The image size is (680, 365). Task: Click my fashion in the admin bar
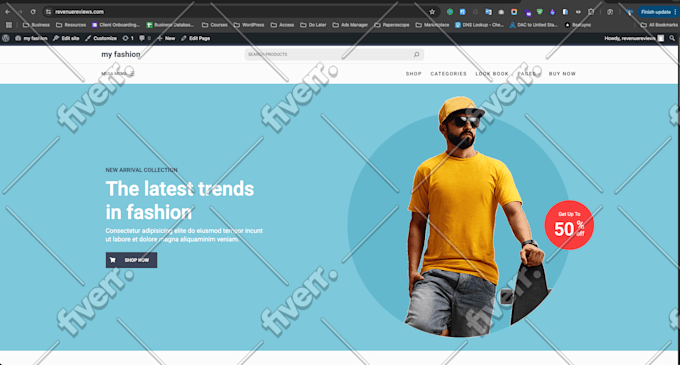(x=31, y=38)
